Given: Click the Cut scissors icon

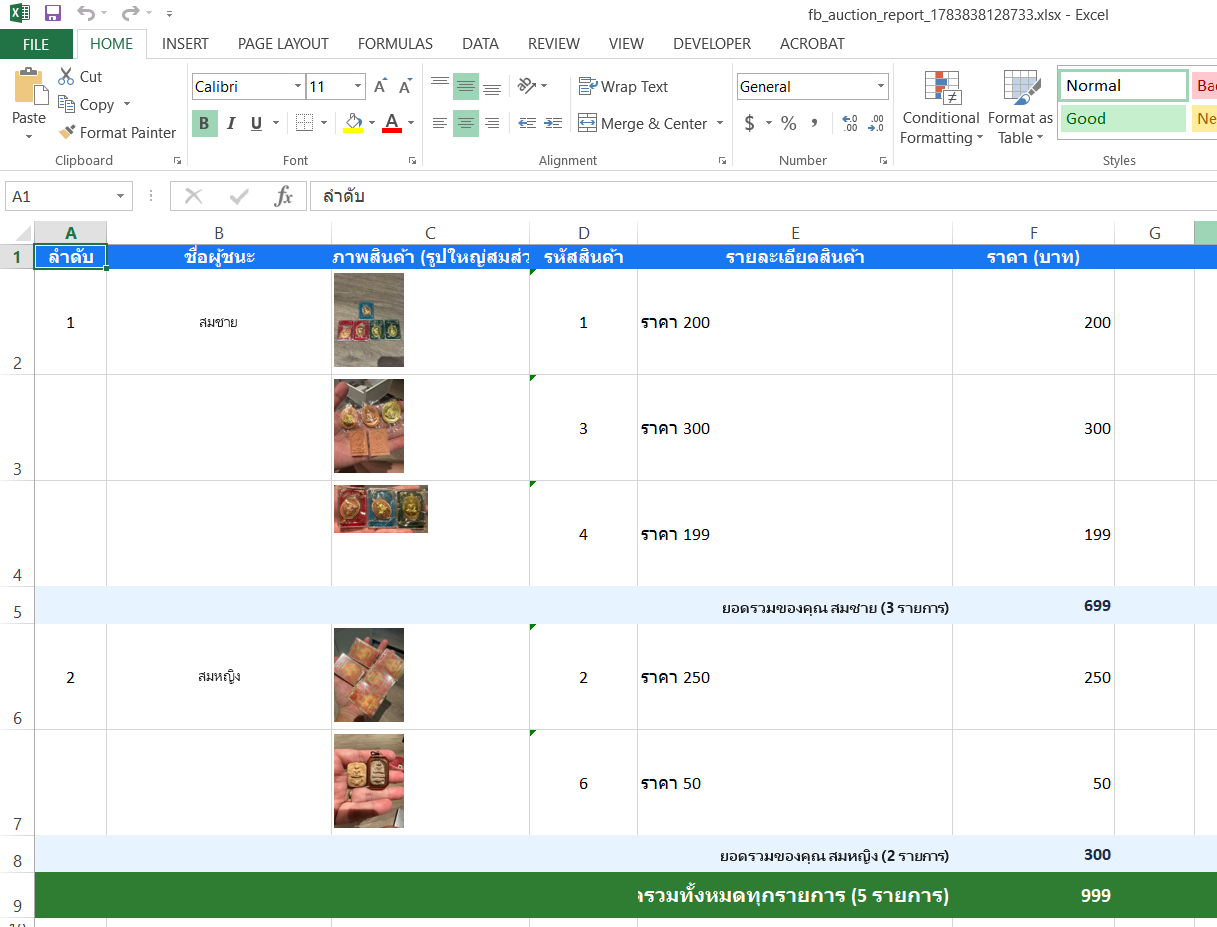Looking at the screenshot, I should pos(66,76).
